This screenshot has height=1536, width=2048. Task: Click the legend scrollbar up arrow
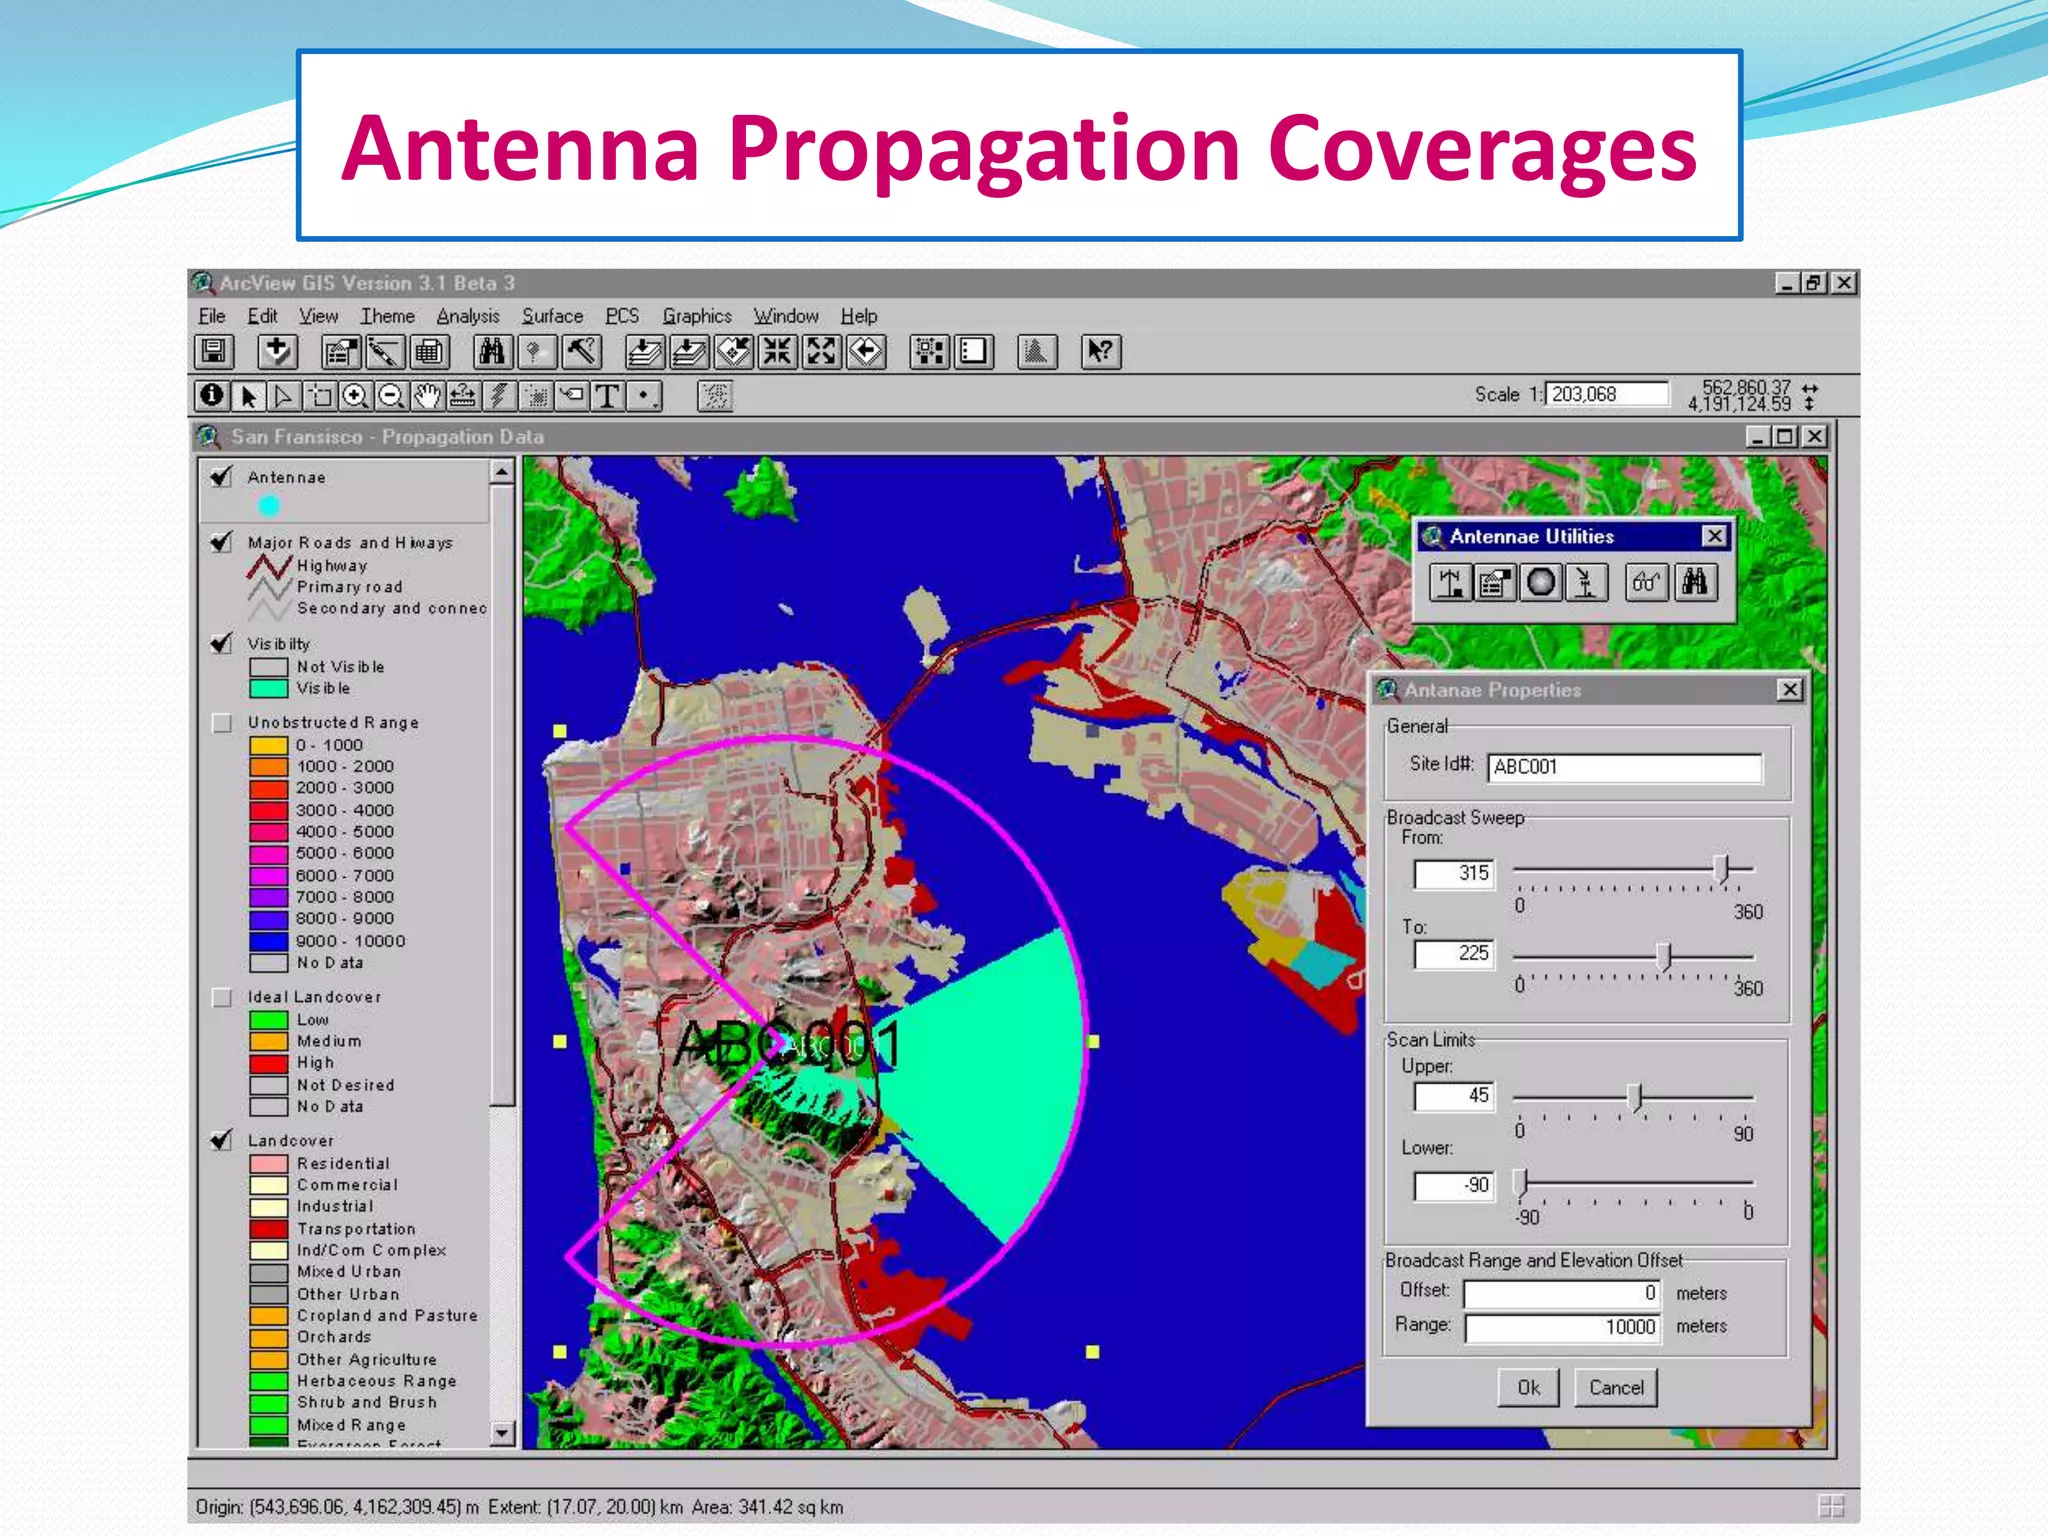click(502, 471)
